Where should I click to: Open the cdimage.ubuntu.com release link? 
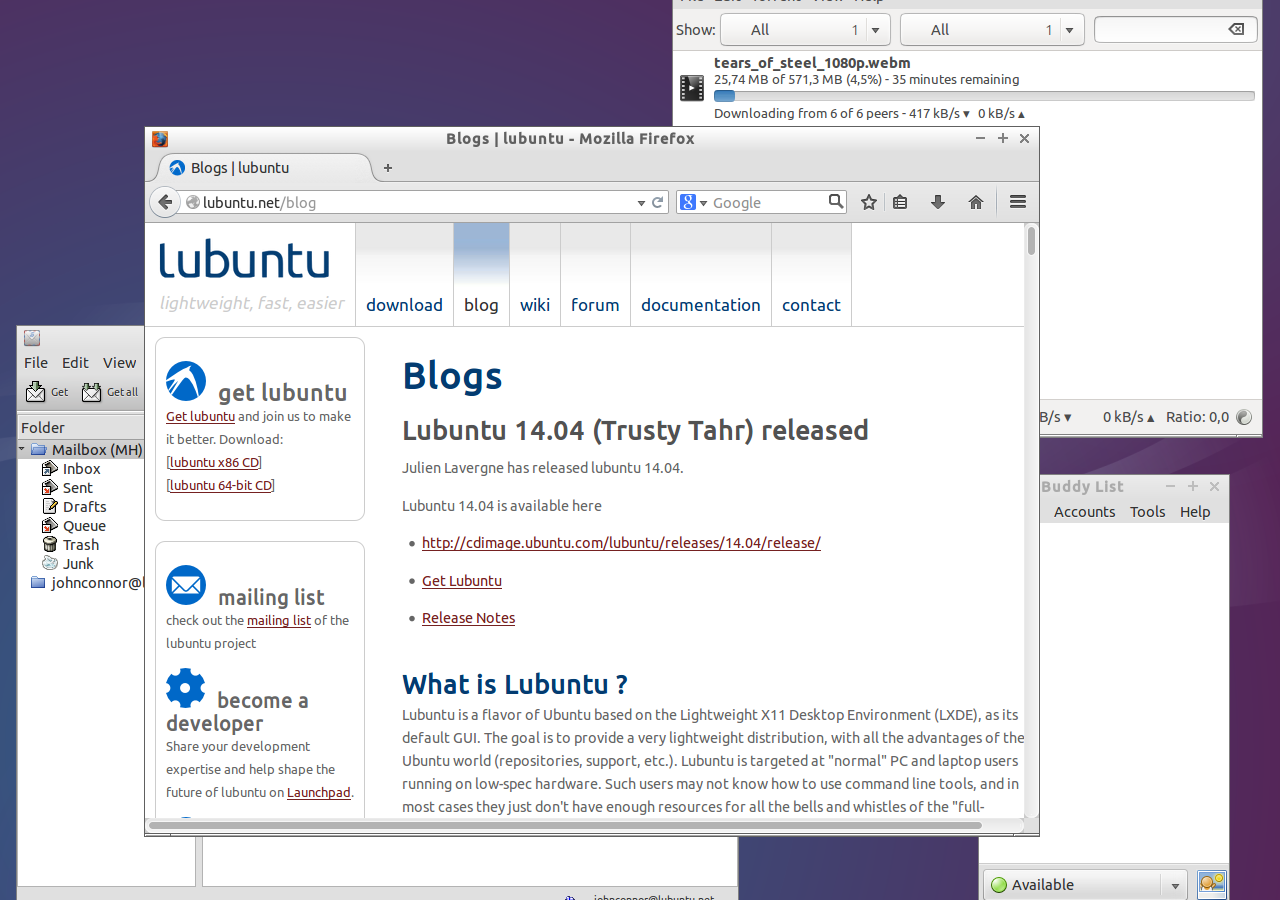(621, 543)
